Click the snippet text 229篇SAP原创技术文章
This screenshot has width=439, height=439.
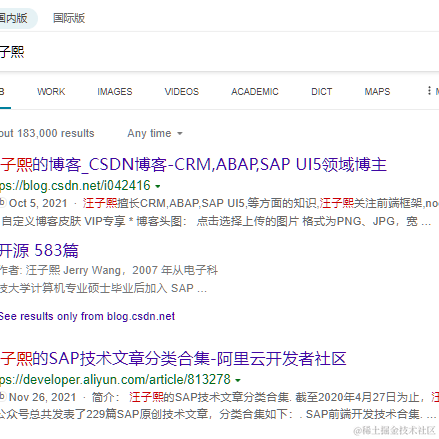(x=147, y=414)
